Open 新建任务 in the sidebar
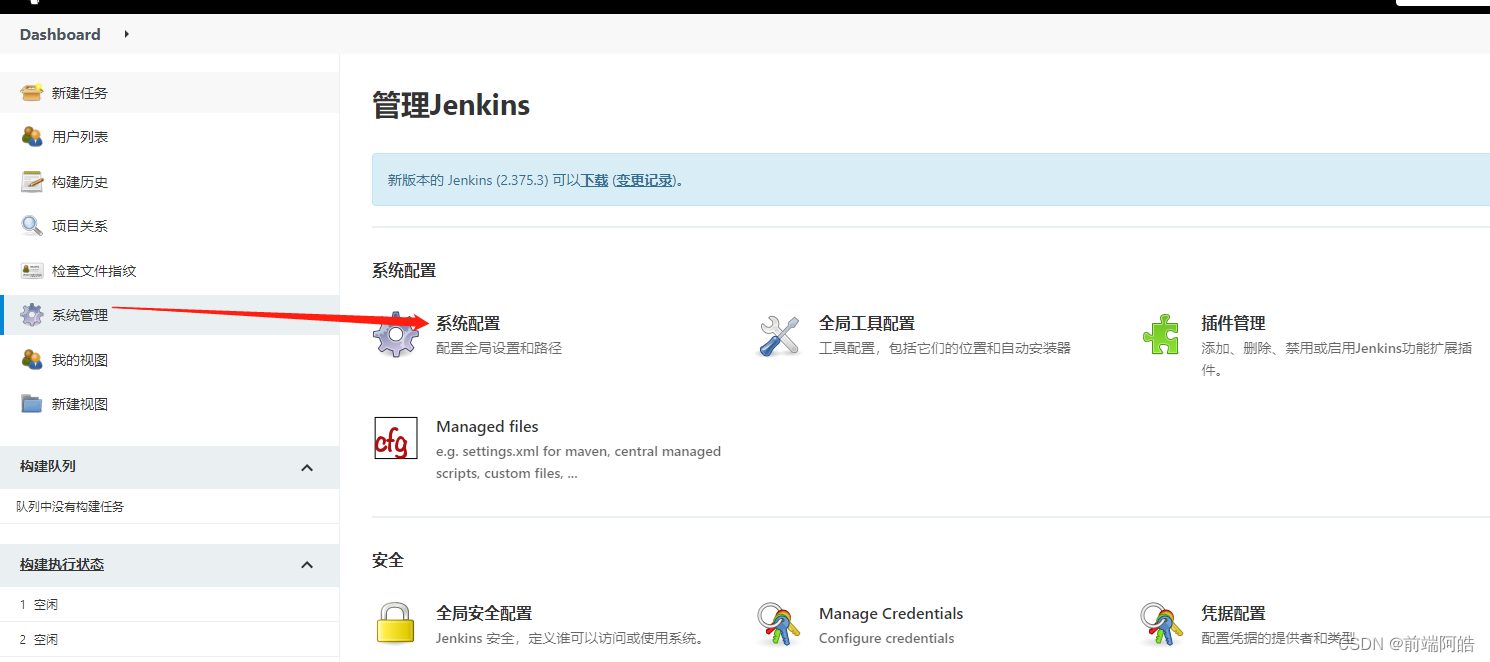The width and height of the screenshot is (1490, 662). [x=80, y=93]
